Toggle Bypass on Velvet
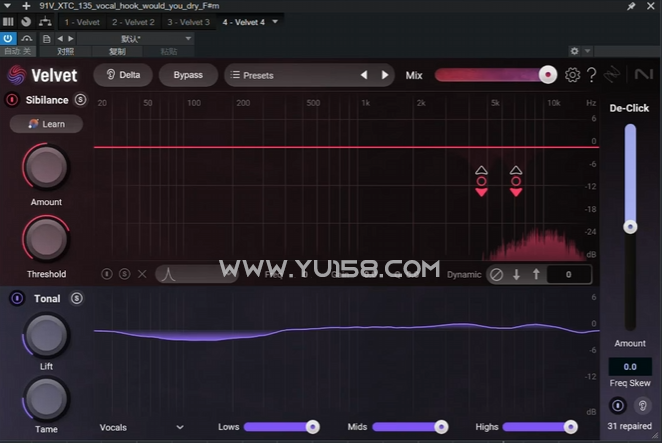Screen dimensions: 662x443 188,75
